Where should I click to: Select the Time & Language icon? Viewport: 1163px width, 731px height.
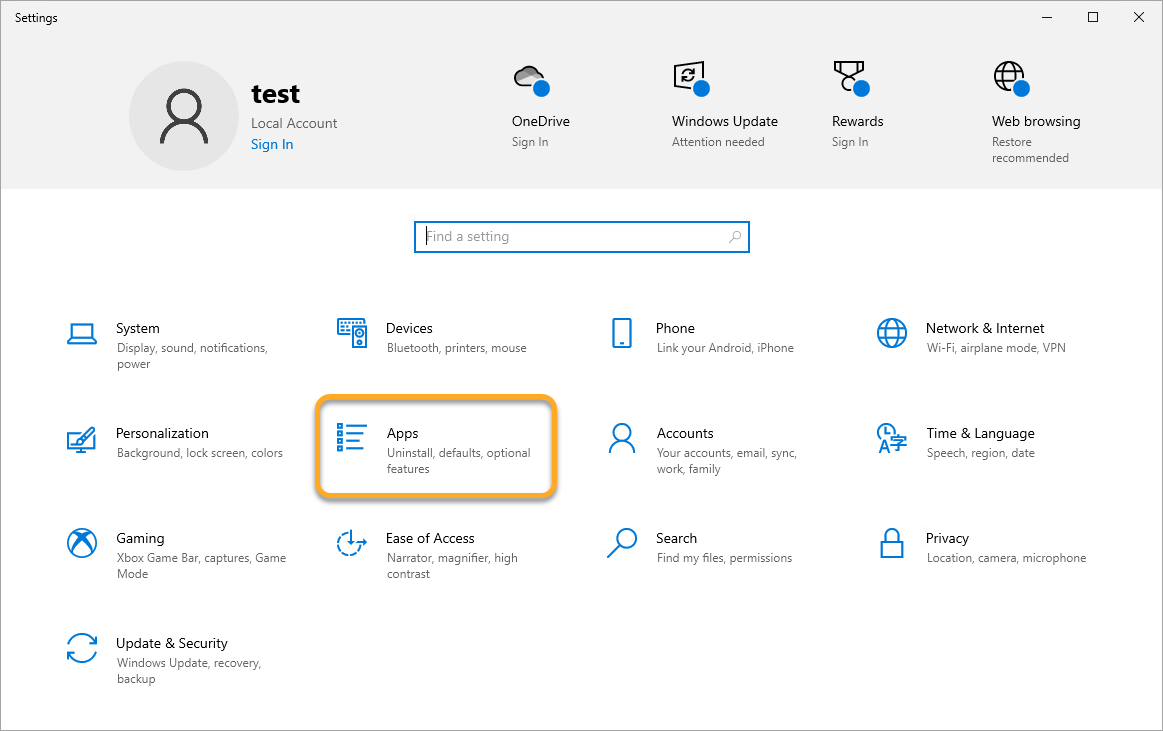(891, 438)
